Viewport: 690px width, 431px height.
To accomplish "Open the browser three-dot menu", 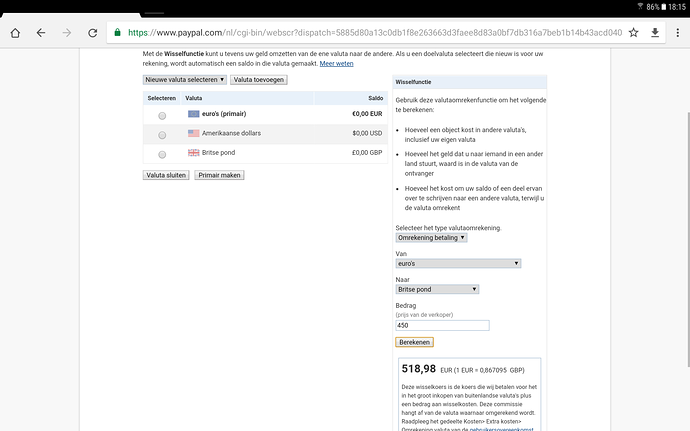I will (x=676, y=32).
